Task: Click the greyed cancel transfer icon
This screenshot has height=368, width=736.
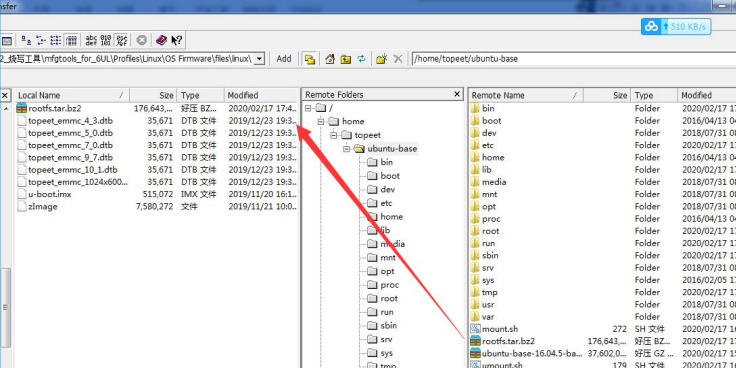Action: (142, 40)
